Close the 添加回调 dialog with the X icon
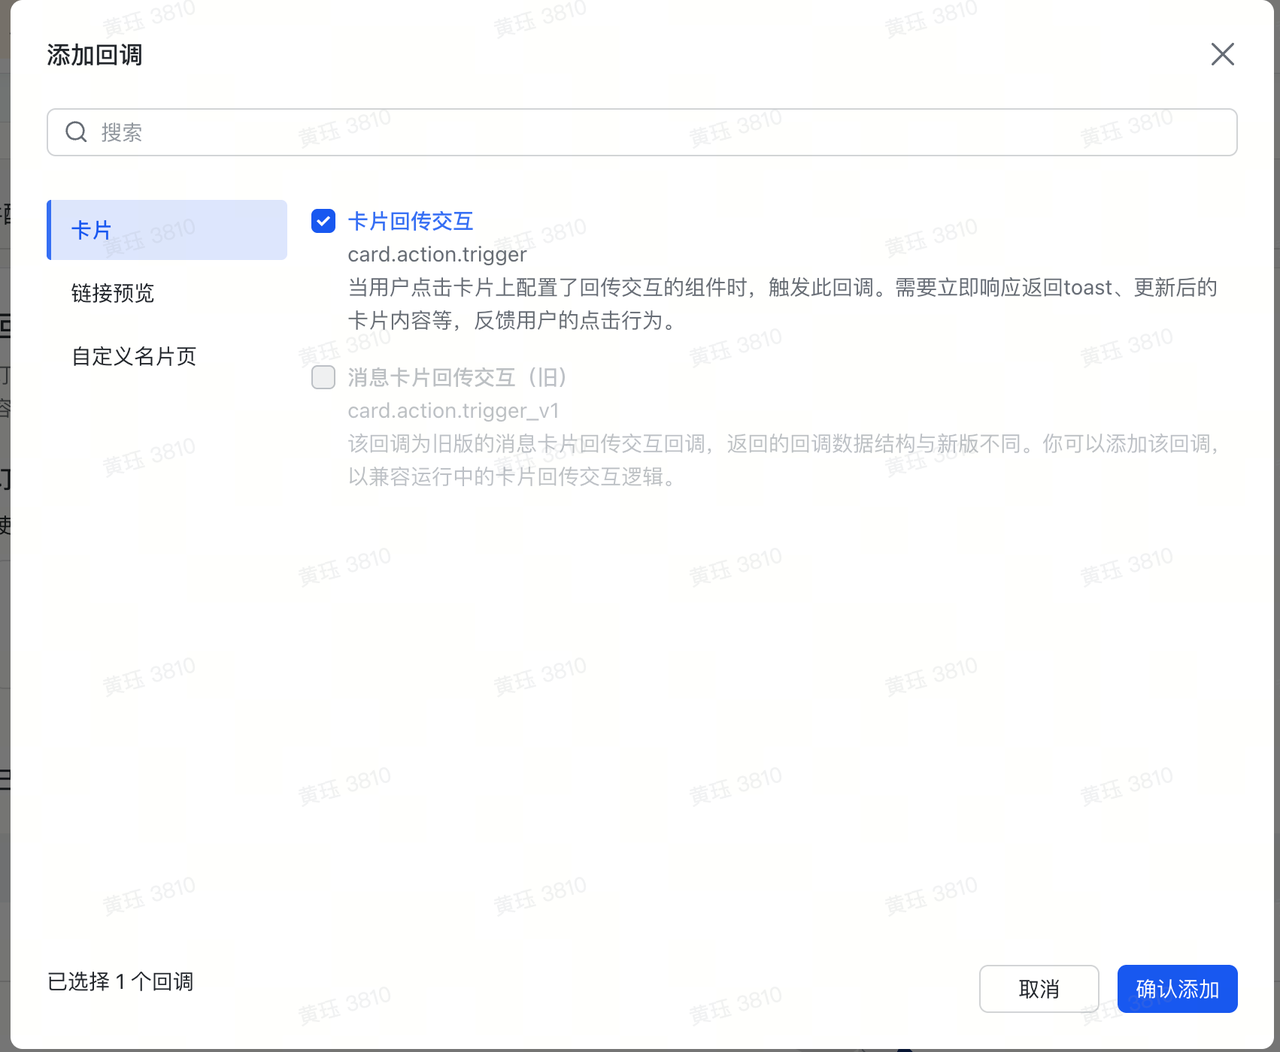The width and height of the screenshot is (1280, 1052). pos(1222,54)
